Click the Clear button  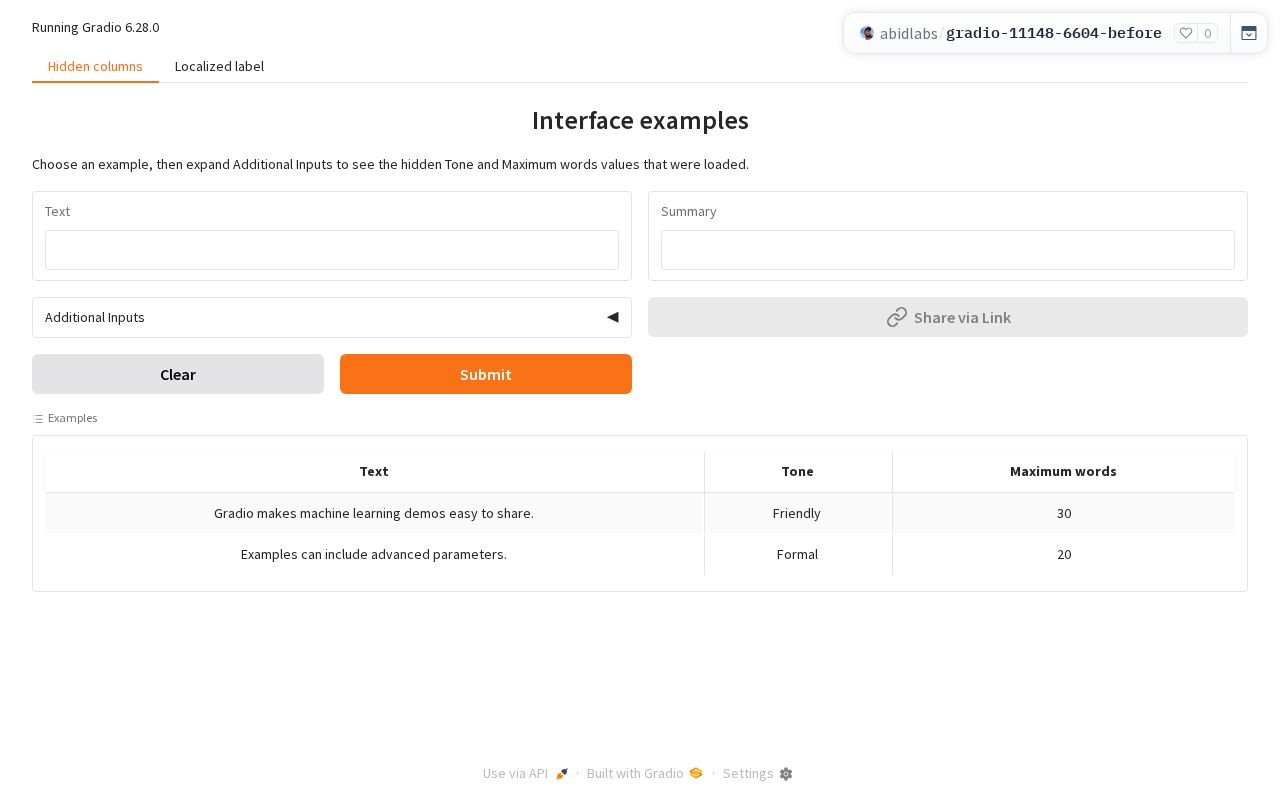click(178, 374)
